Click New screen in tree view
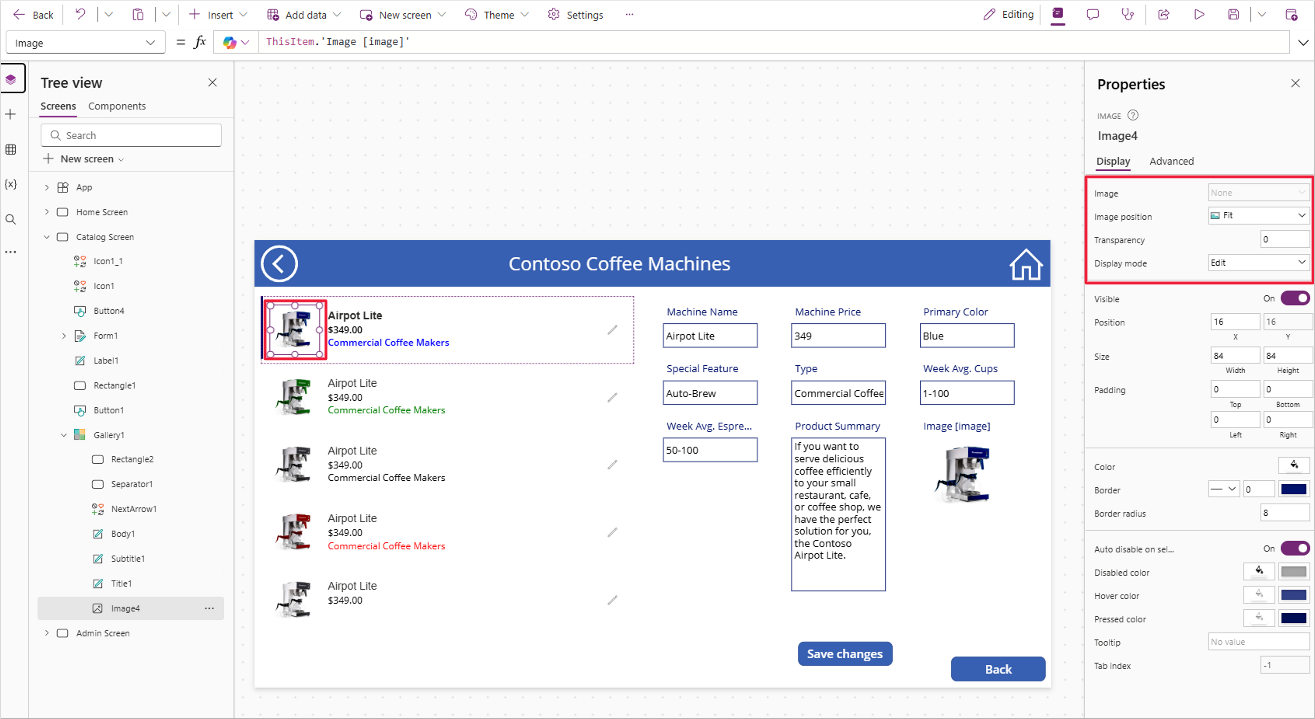This screenshot has height=719, width=1315. tap(84, 159)
